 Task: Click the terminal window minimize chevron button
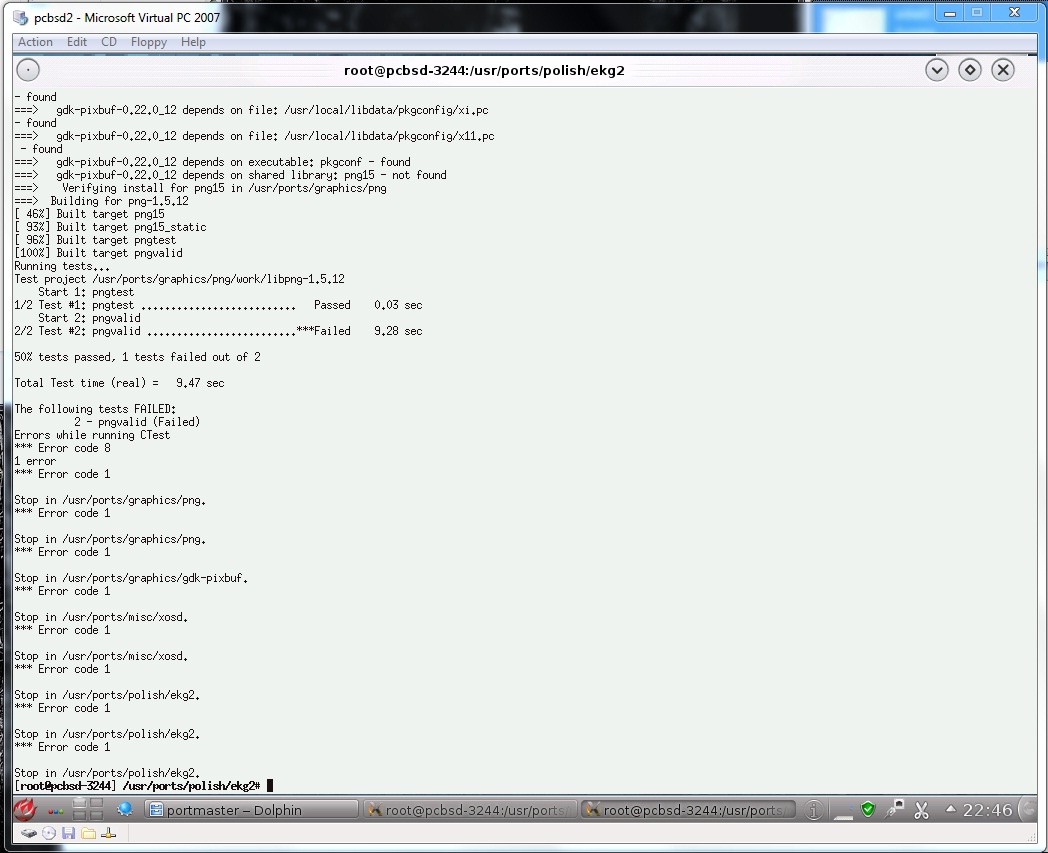click(x=936, y=70)
